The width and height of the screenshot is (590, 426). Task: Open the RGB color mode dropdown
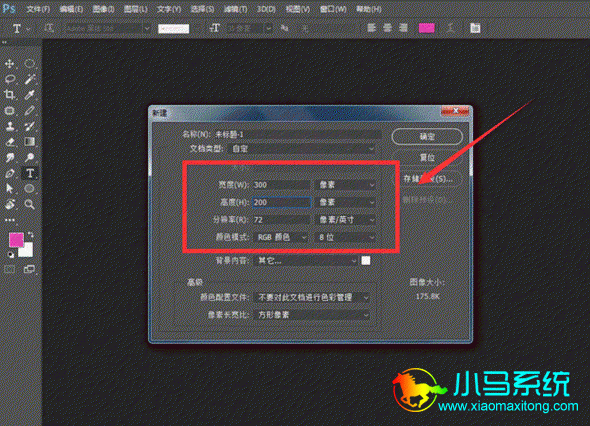(282, 237)
